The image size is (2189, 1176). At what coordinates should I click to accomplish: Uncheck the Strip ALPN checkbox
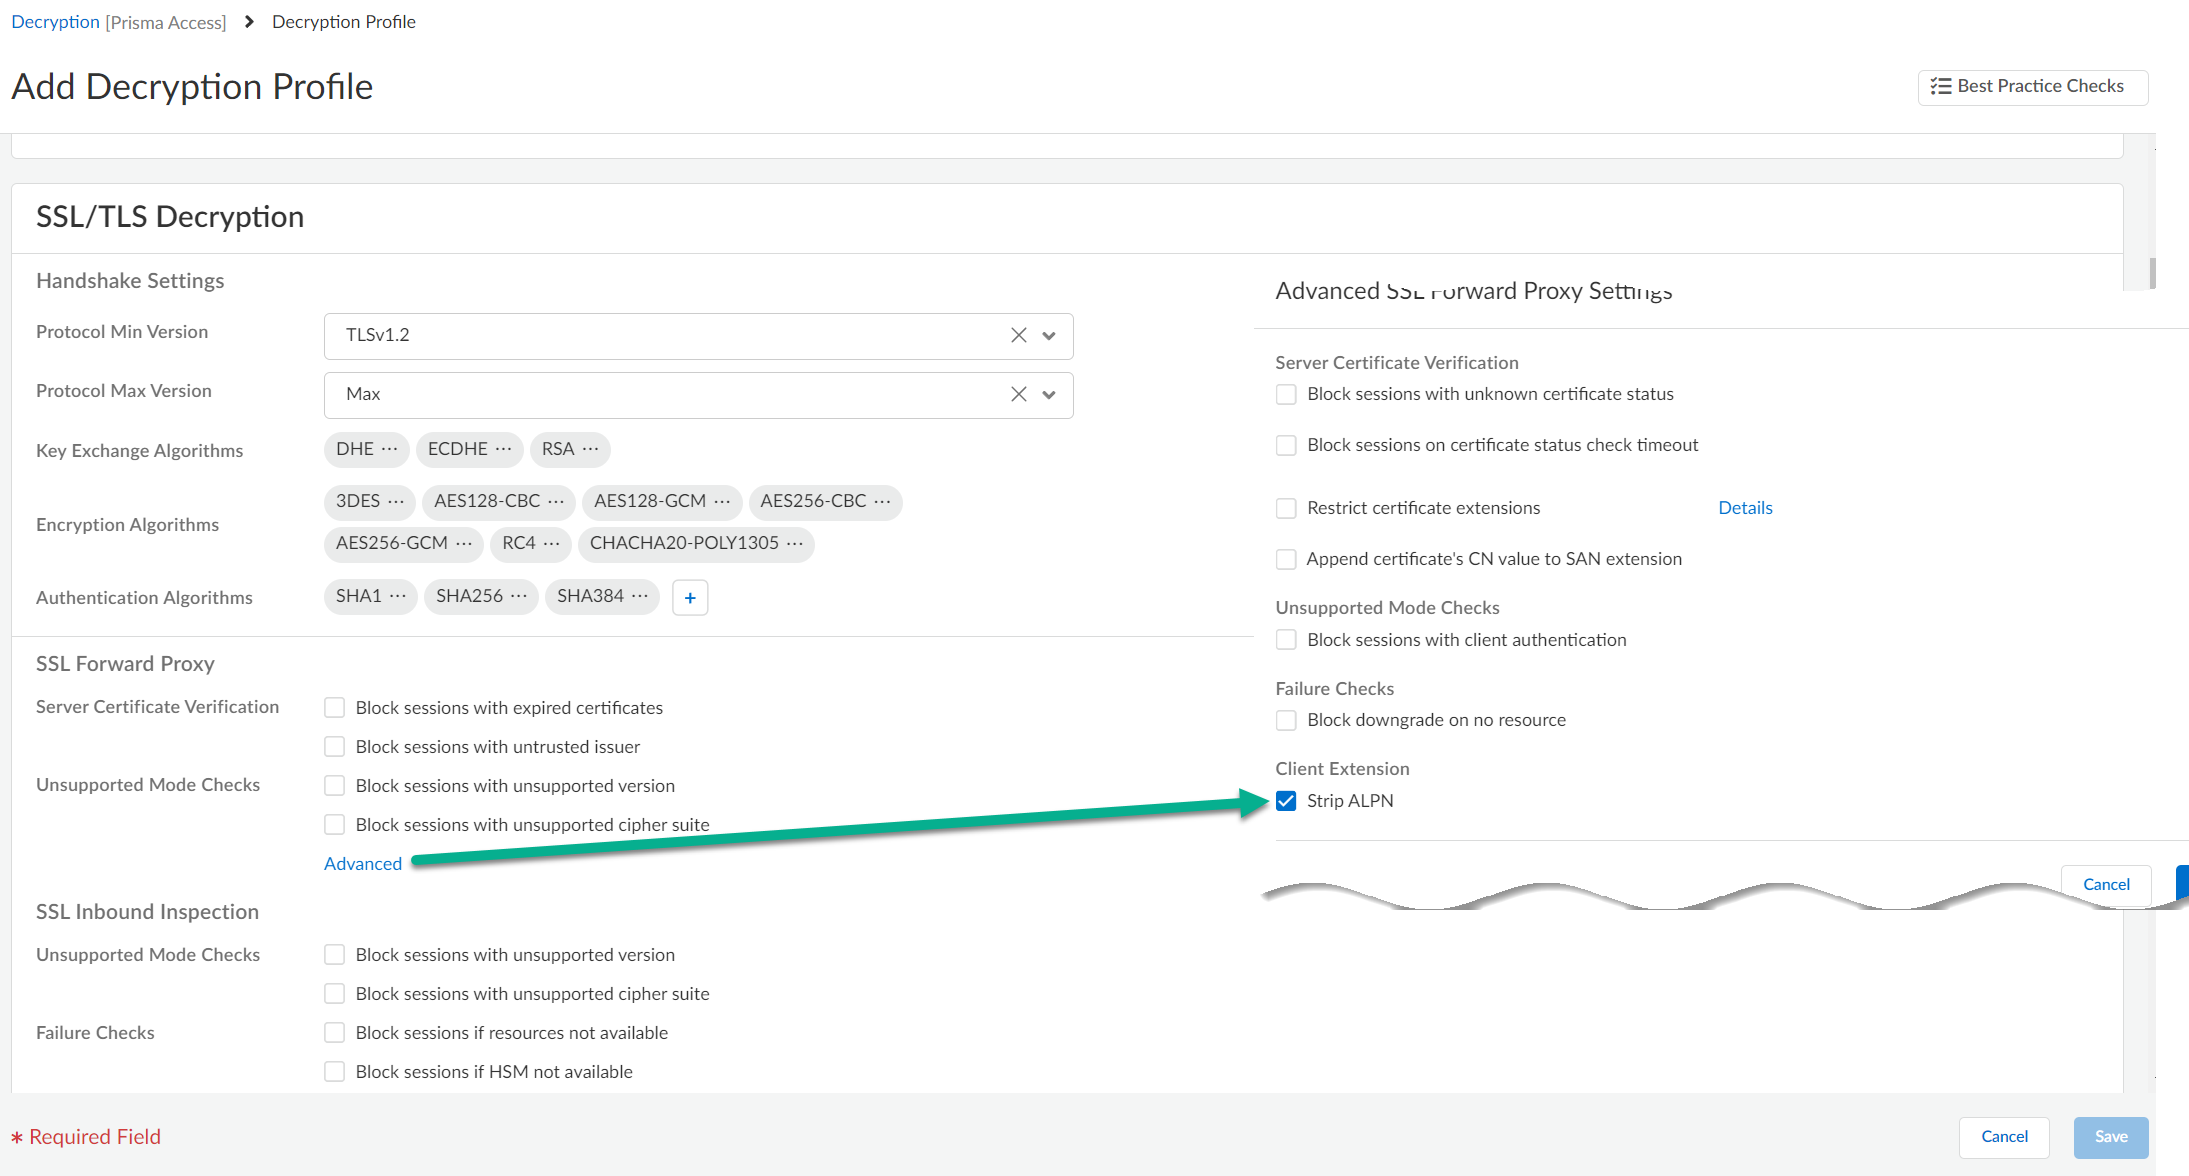[x=1286, y=801]
